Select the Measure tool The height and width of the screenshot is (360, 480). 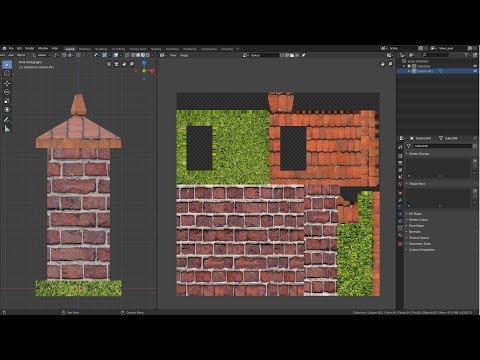(x=7, y=129)
